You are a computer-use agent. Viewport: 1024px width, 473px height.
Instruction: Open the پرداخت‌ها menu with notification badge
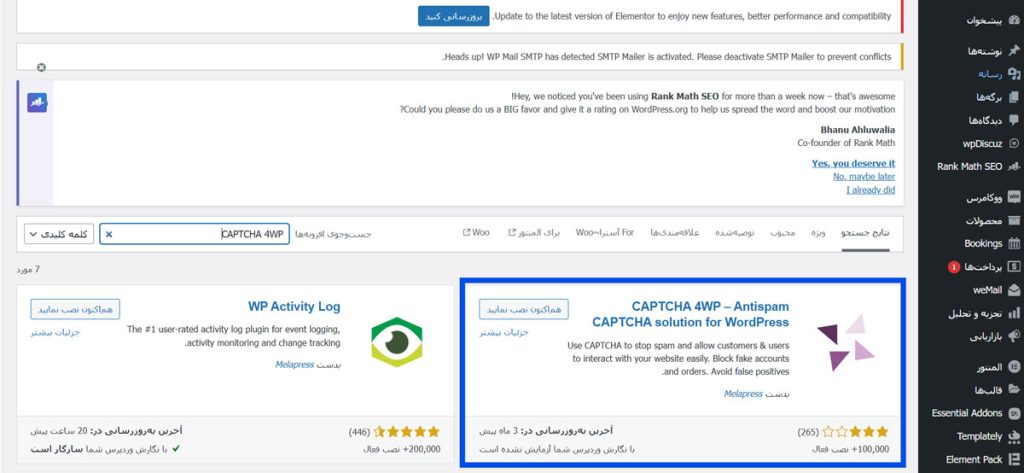point(975,267)
